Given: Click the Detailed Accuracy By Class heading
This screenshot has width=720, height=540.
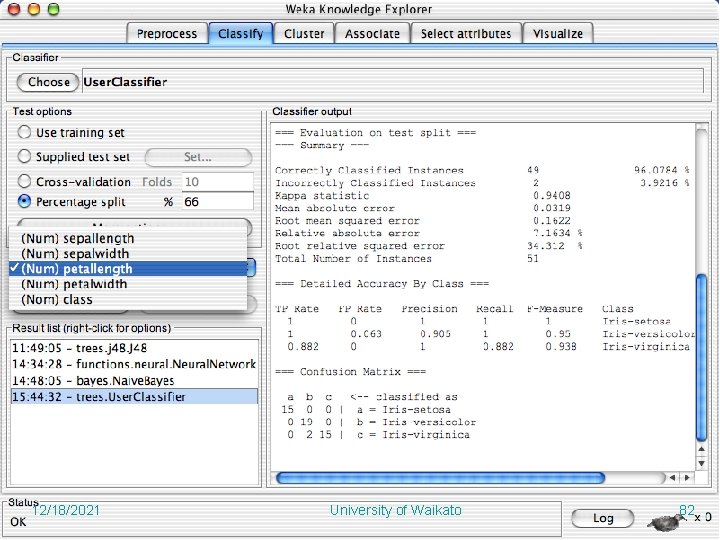Looking at the screenshot, I should click(382, 284).
